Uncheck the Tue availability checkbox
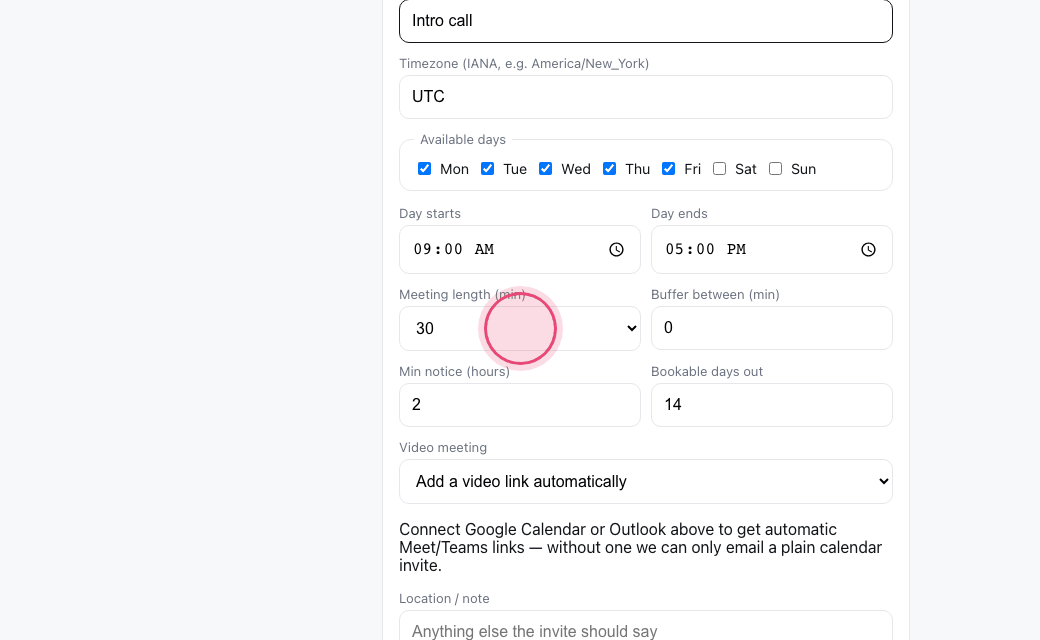Image resolution: width=1040 pixels, height=640 pixels. pos(488,168)
